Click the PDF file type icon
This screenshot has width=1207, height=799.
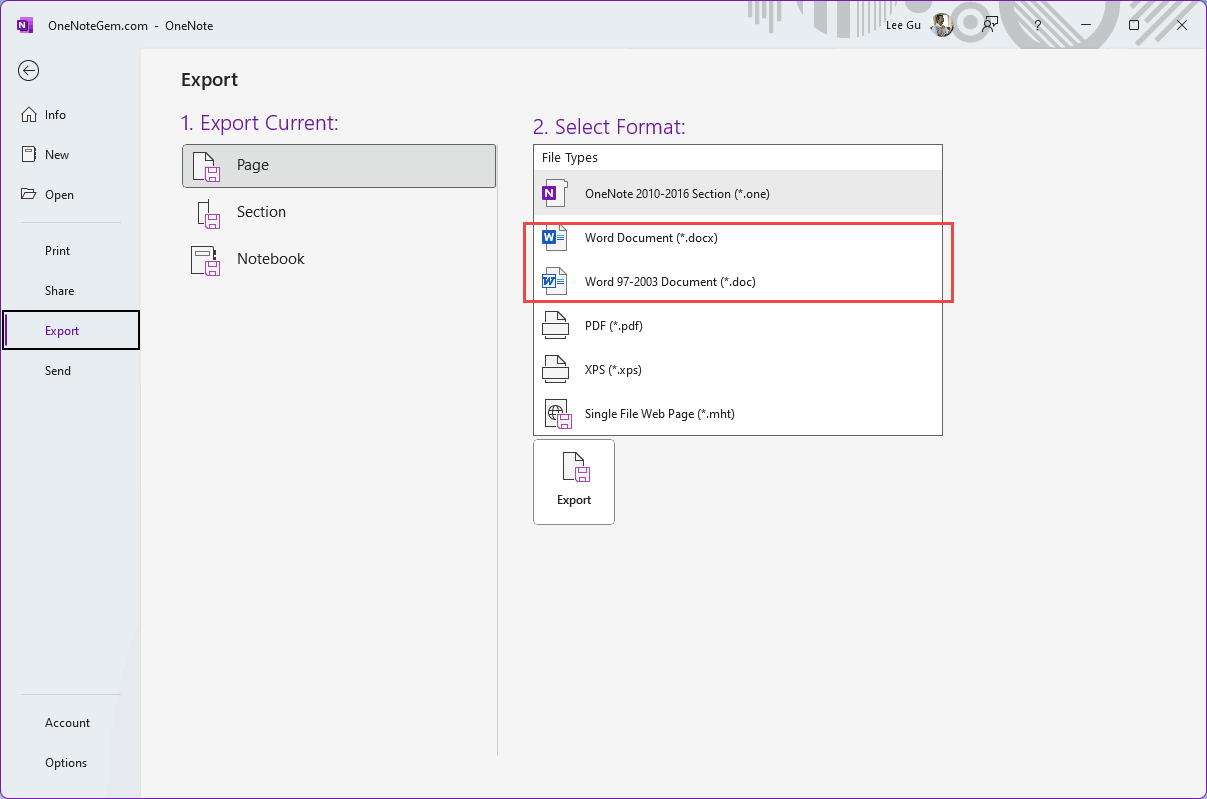[554, 326]
